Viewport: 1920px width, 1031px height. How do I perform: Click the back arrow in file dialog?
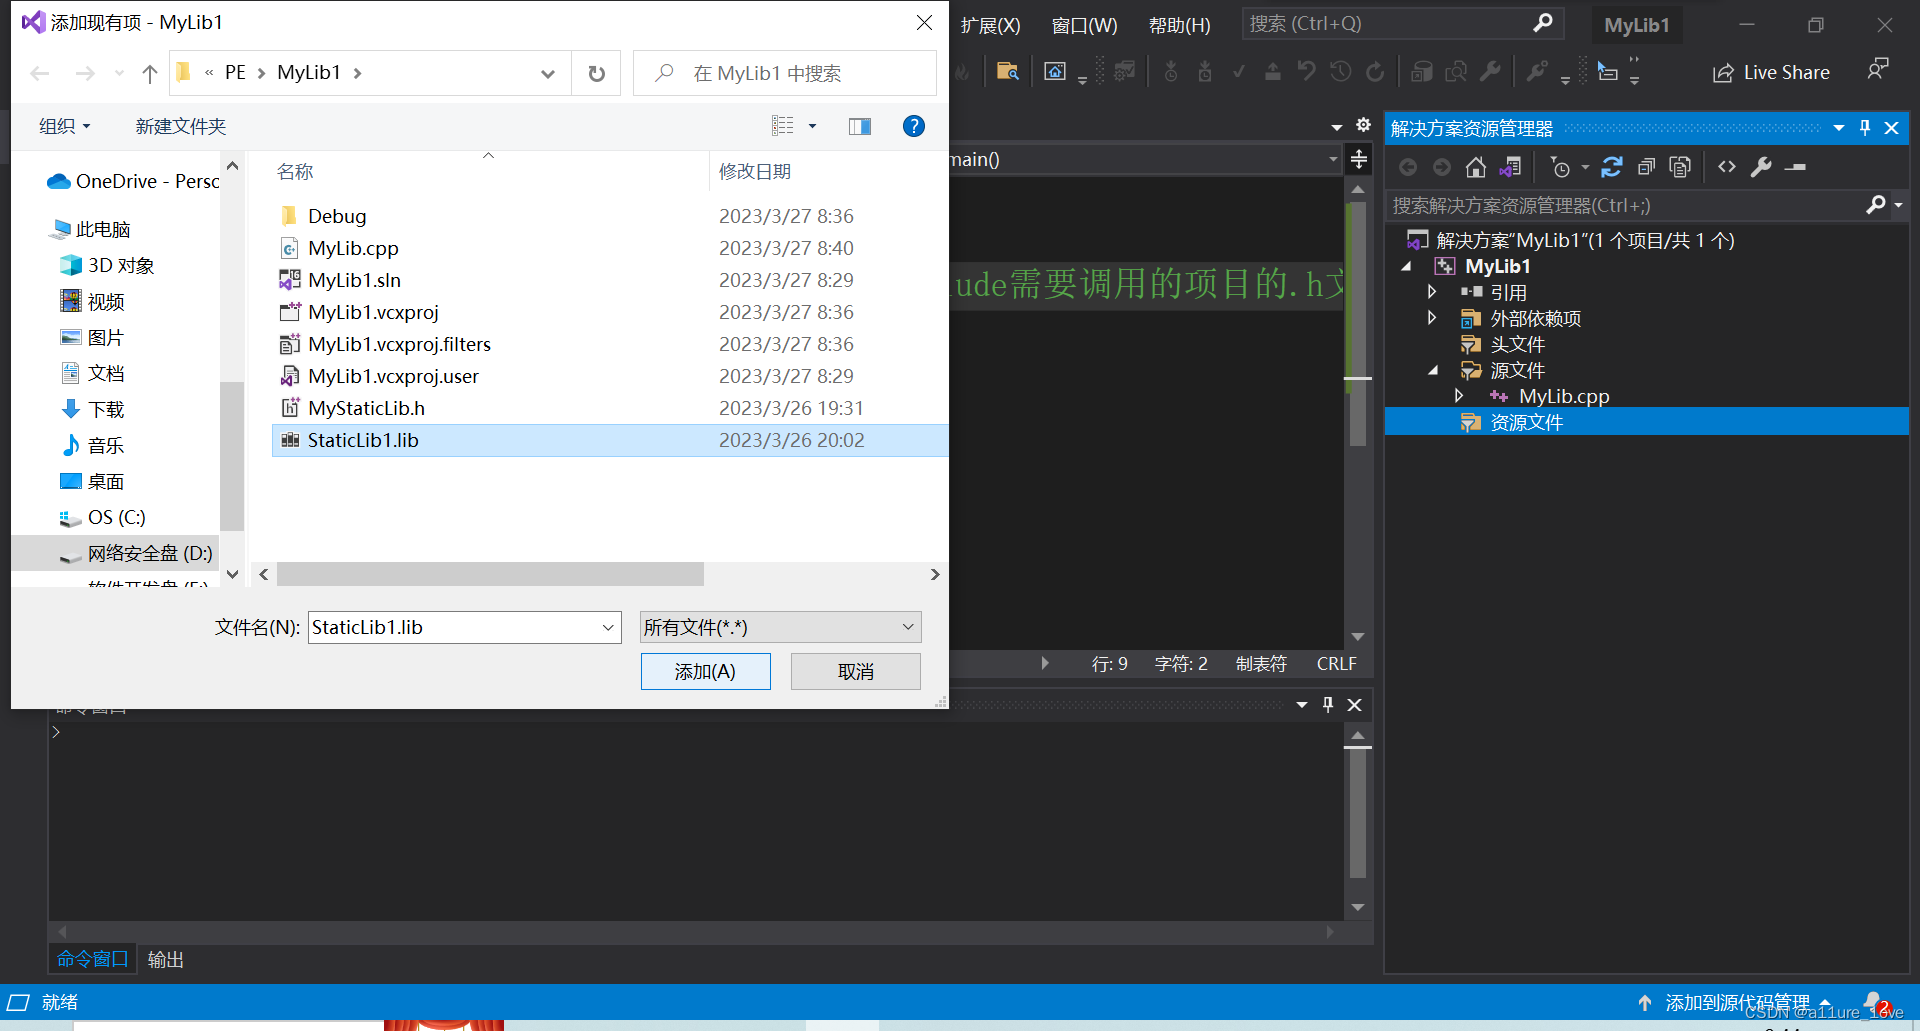(x=40, y=73)
